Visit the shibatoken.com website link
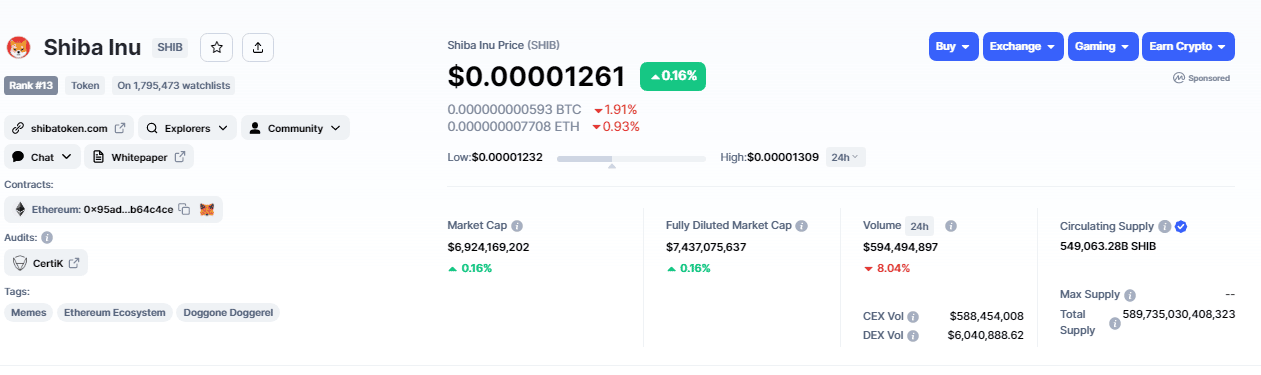 [69, 128]
